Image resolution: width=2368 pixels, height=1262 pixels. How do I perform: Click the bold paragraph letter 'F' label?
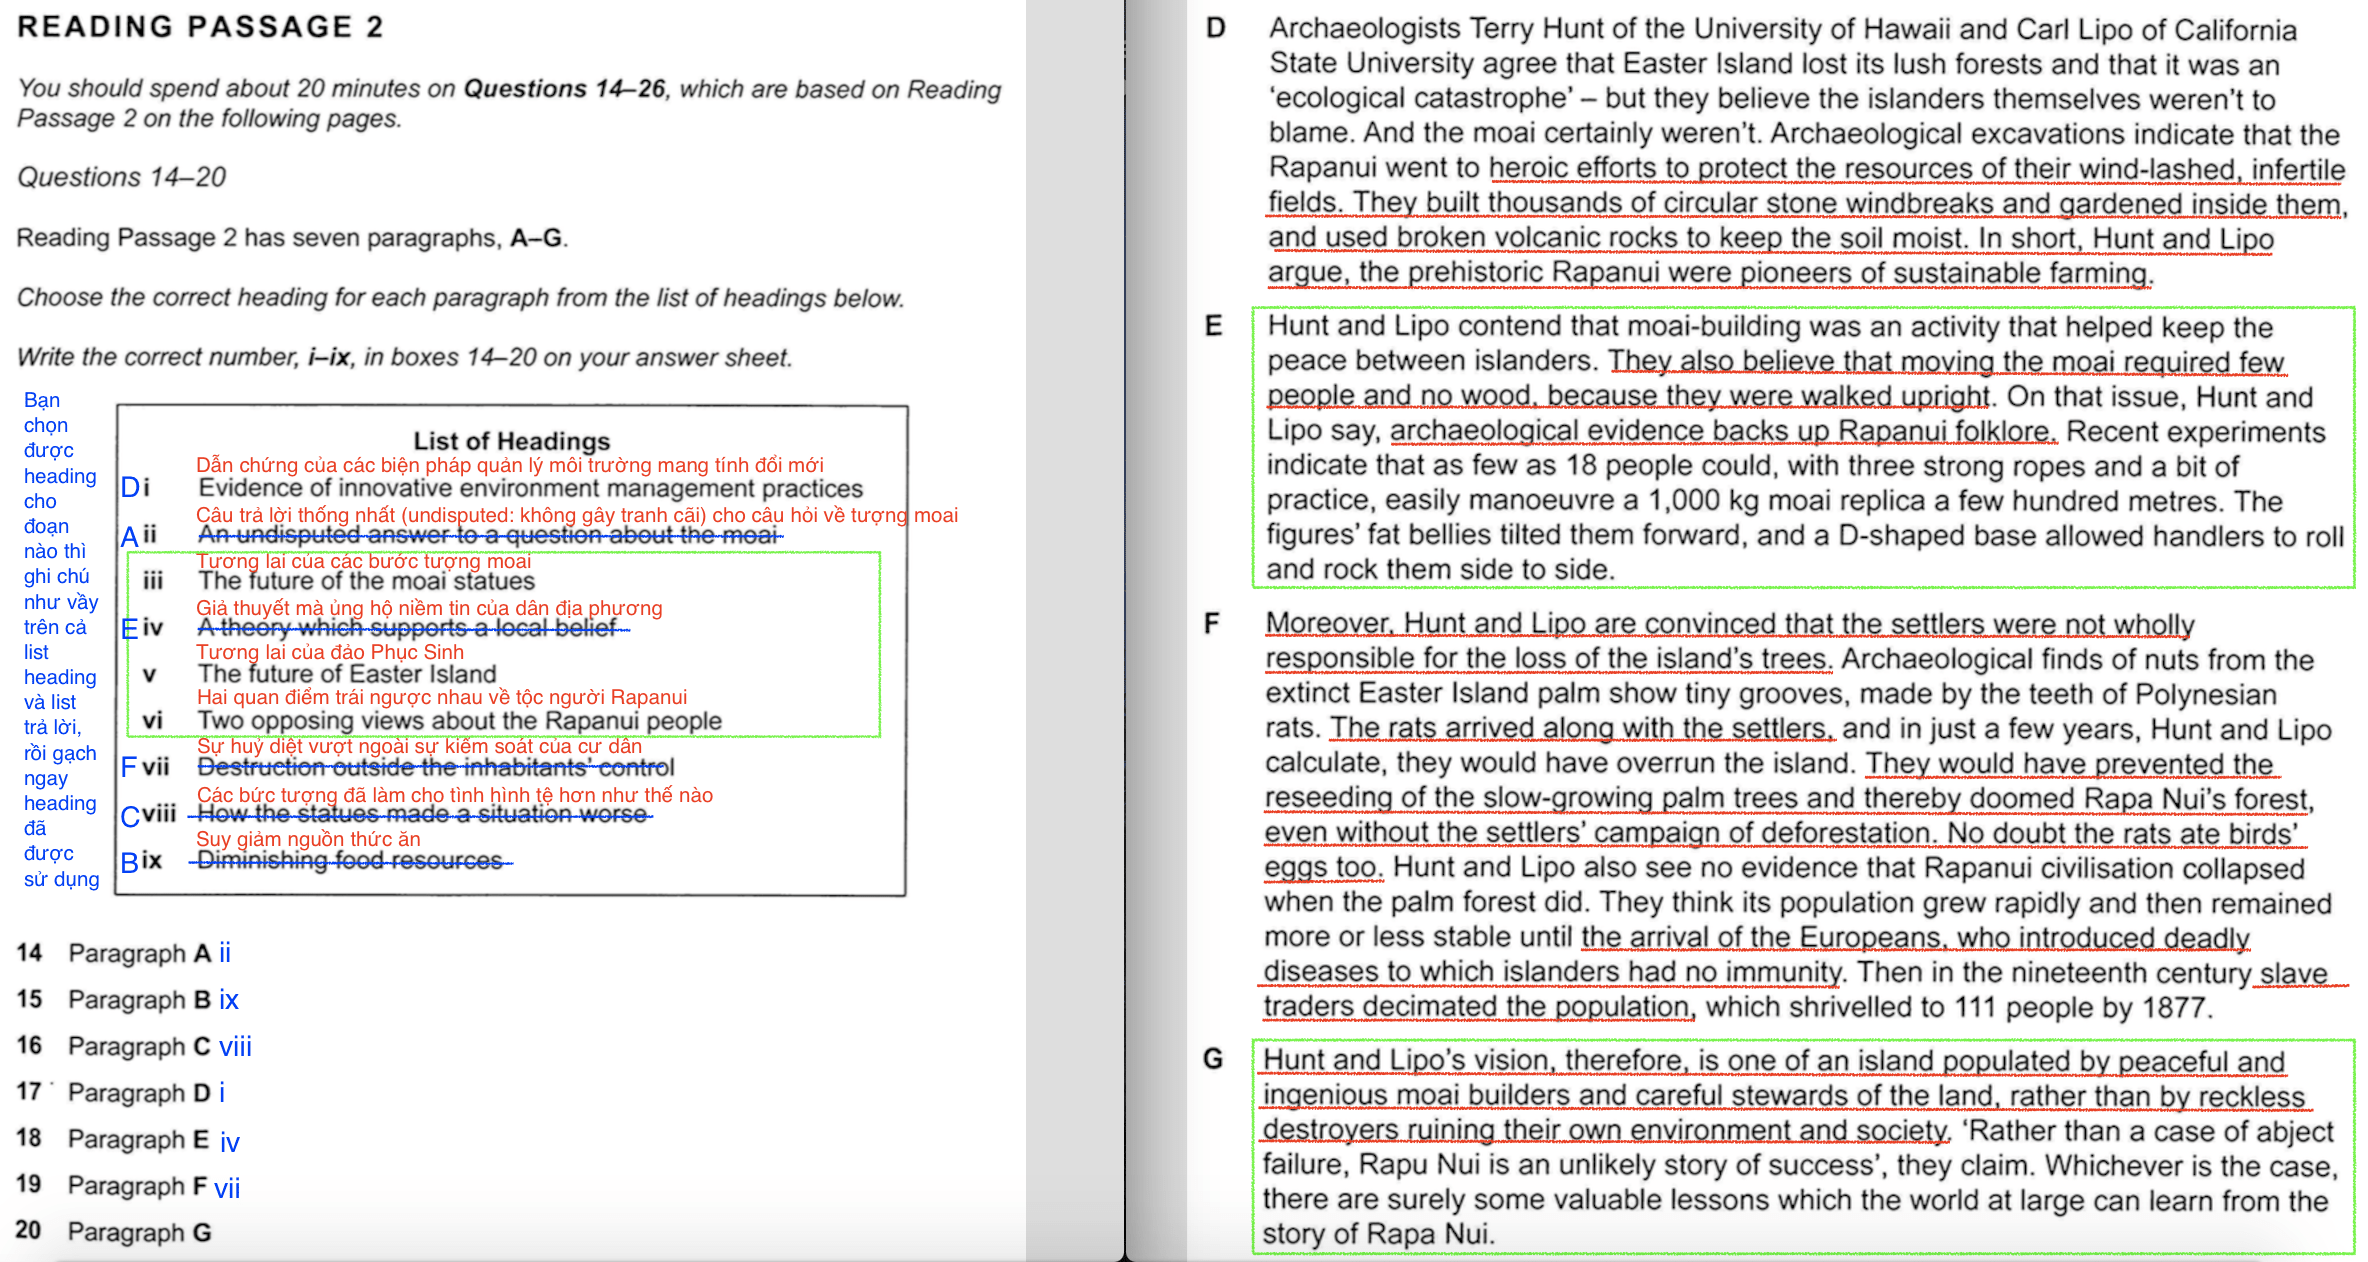tap(1212, 624)
